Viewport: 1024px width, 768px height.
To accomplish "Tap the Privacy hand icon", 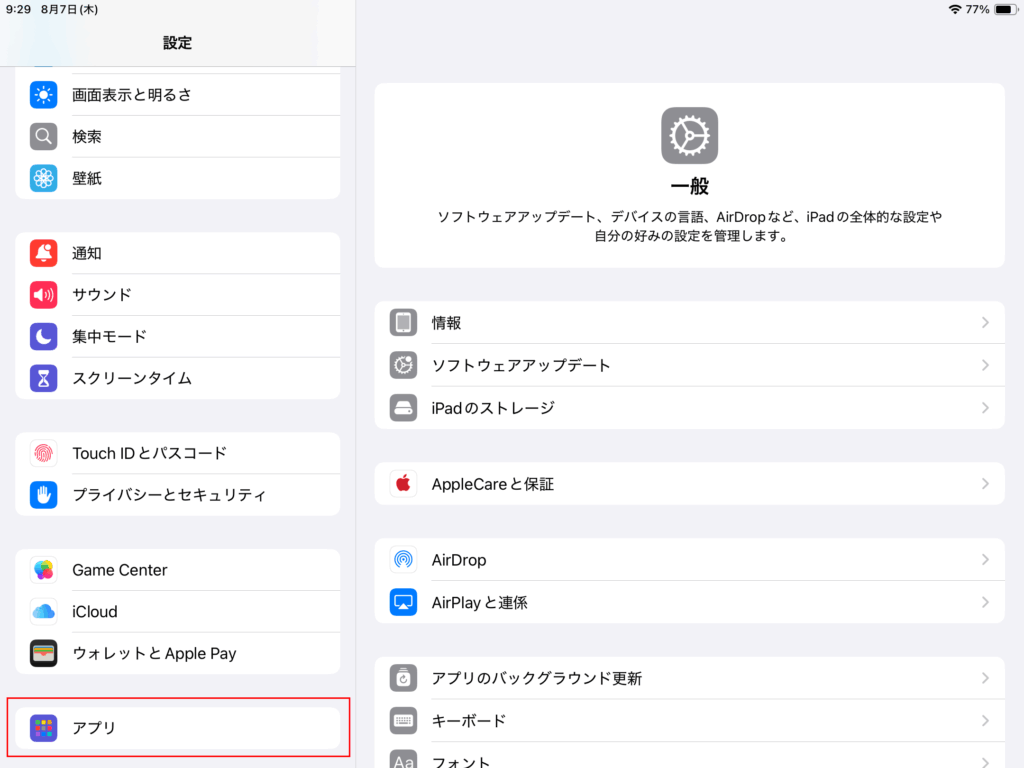I will coord(43,495).
